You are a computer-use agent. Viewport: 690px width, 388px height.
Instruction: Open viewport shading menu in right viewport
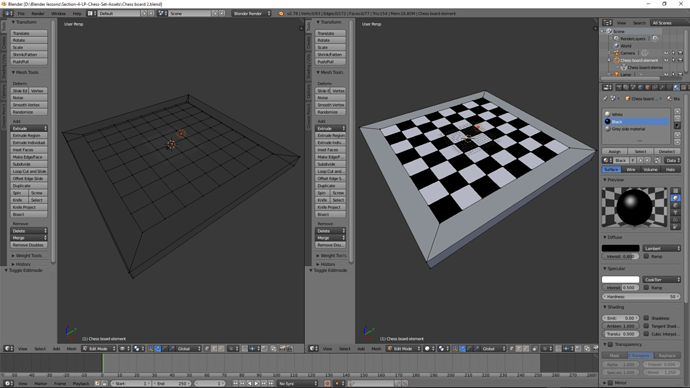click(x=428, y=348)
